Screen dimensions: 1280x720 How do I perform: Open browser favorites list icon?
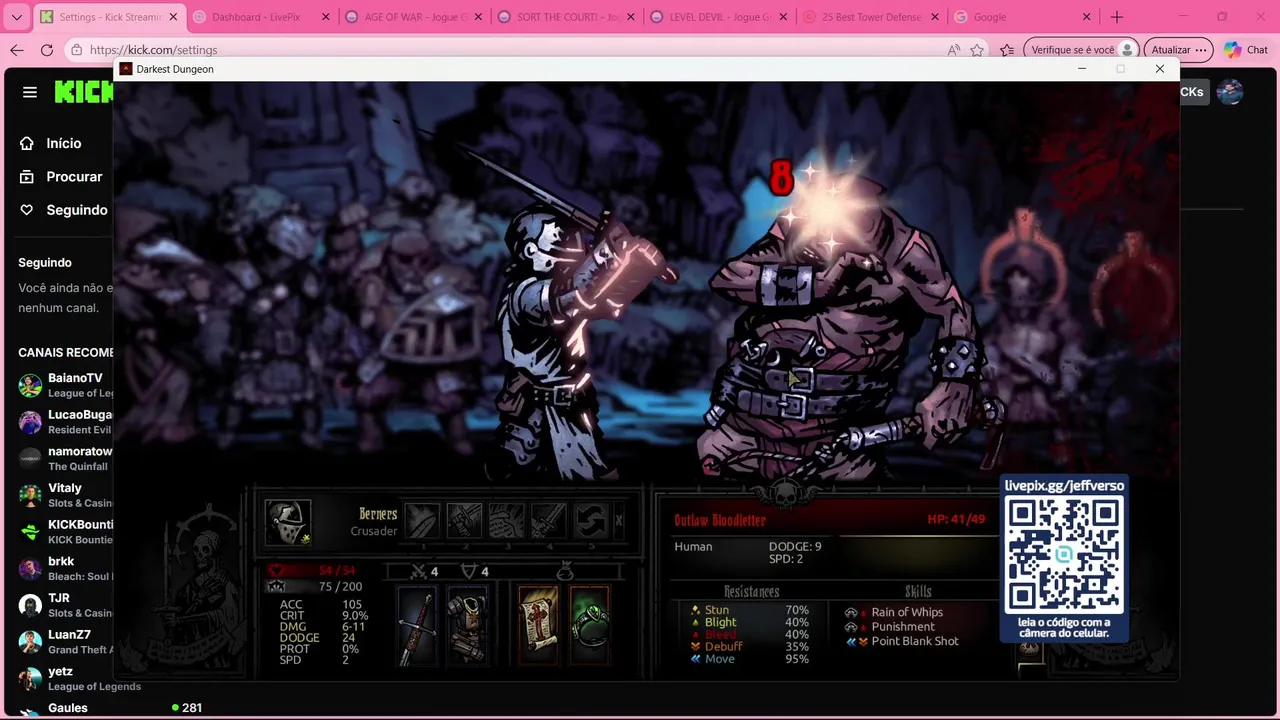click(1007, 50)
